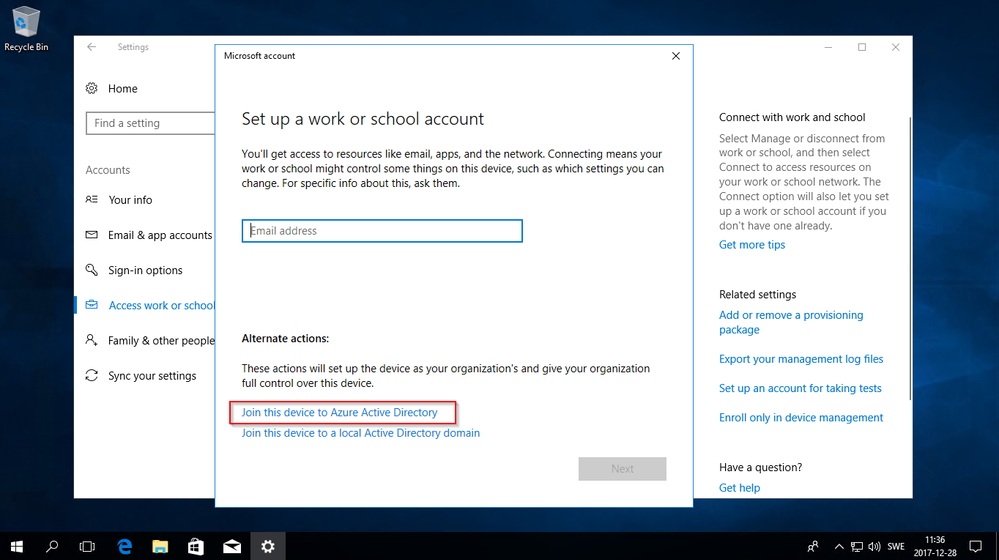
Task: Click Add or remove a provisioning package
Action: click(791, 322)
